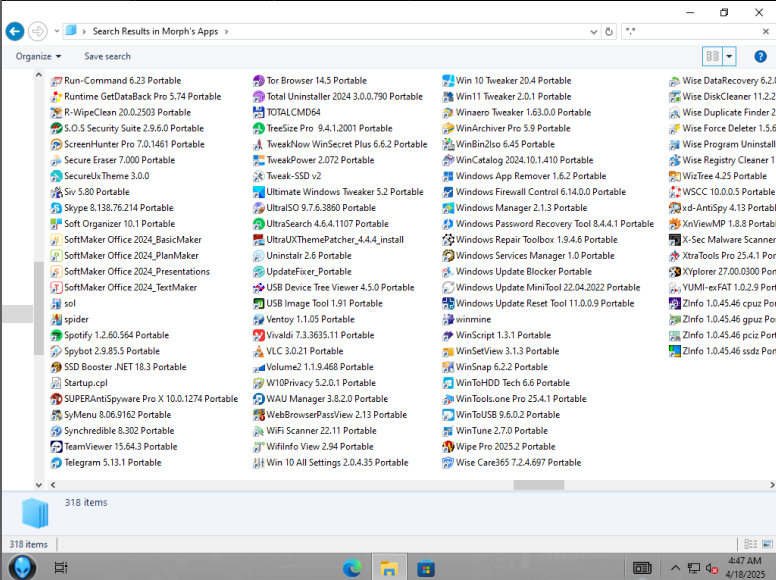
Task: Select WinSnap 6.2.2 Portable icon
Action: tap(448, 367)
